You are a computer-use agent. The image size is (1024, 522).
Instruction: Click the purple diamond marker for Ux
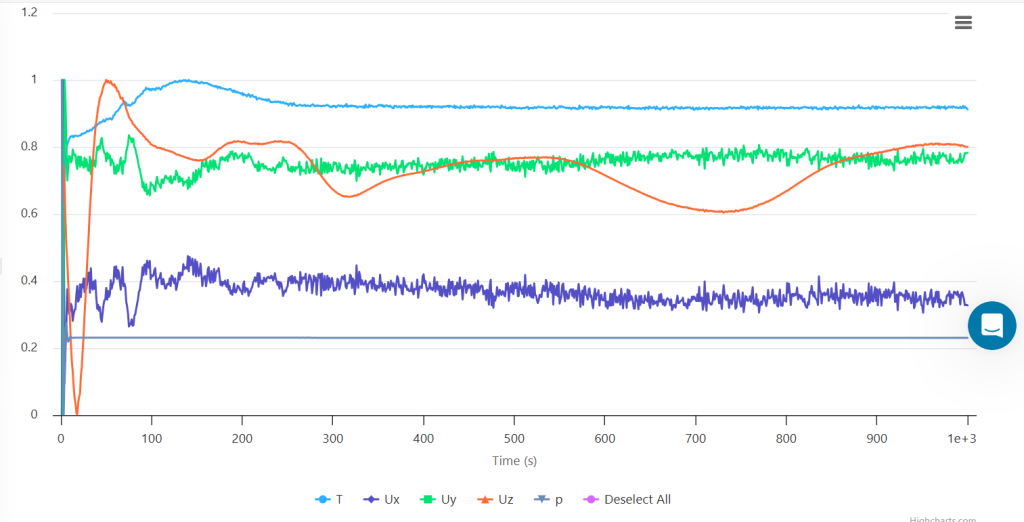coord(370,499)
